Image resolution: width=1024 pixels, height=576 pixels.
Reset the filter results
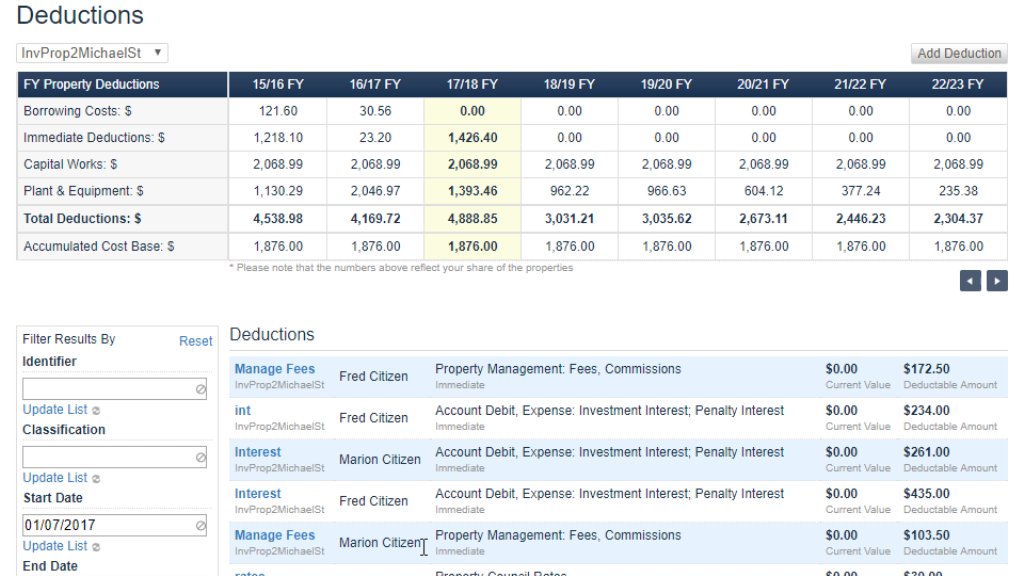[x=195, y=340]
